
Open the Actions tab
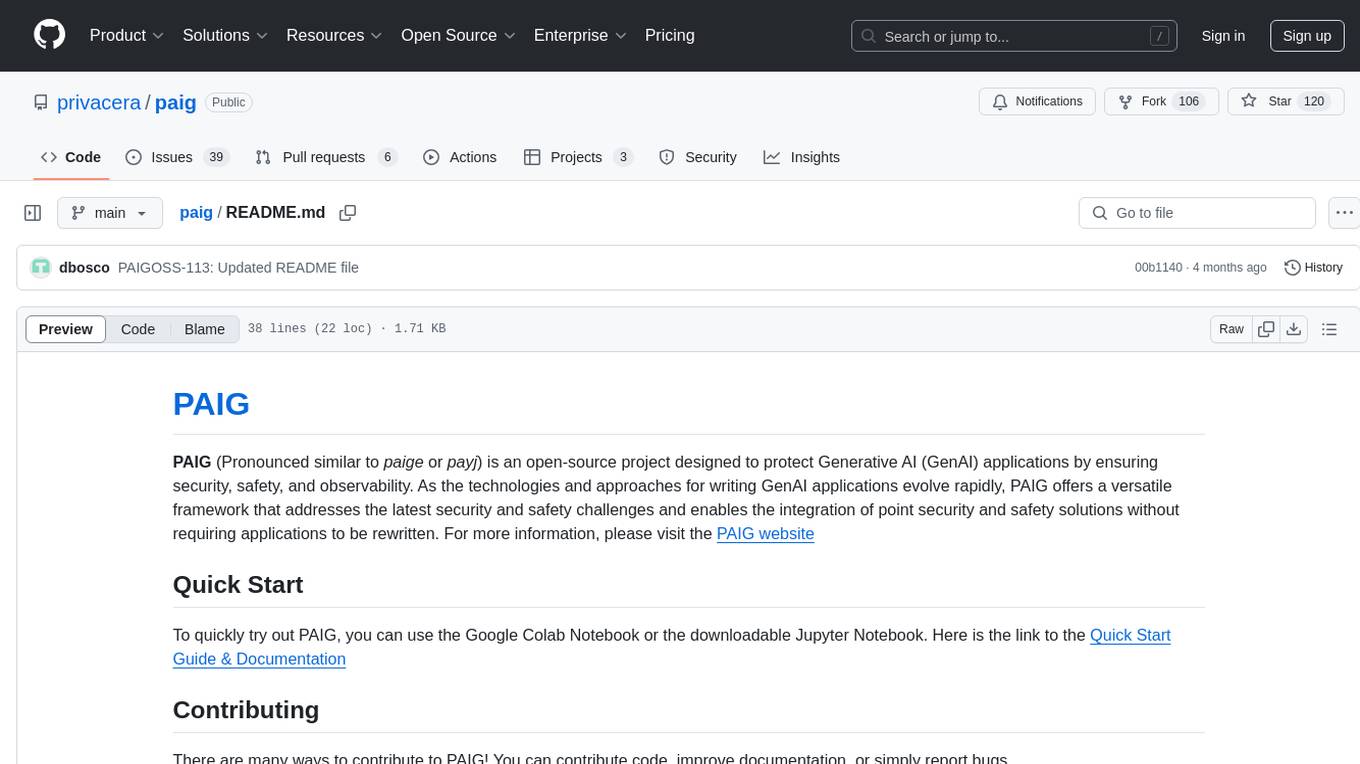(460, 157)
